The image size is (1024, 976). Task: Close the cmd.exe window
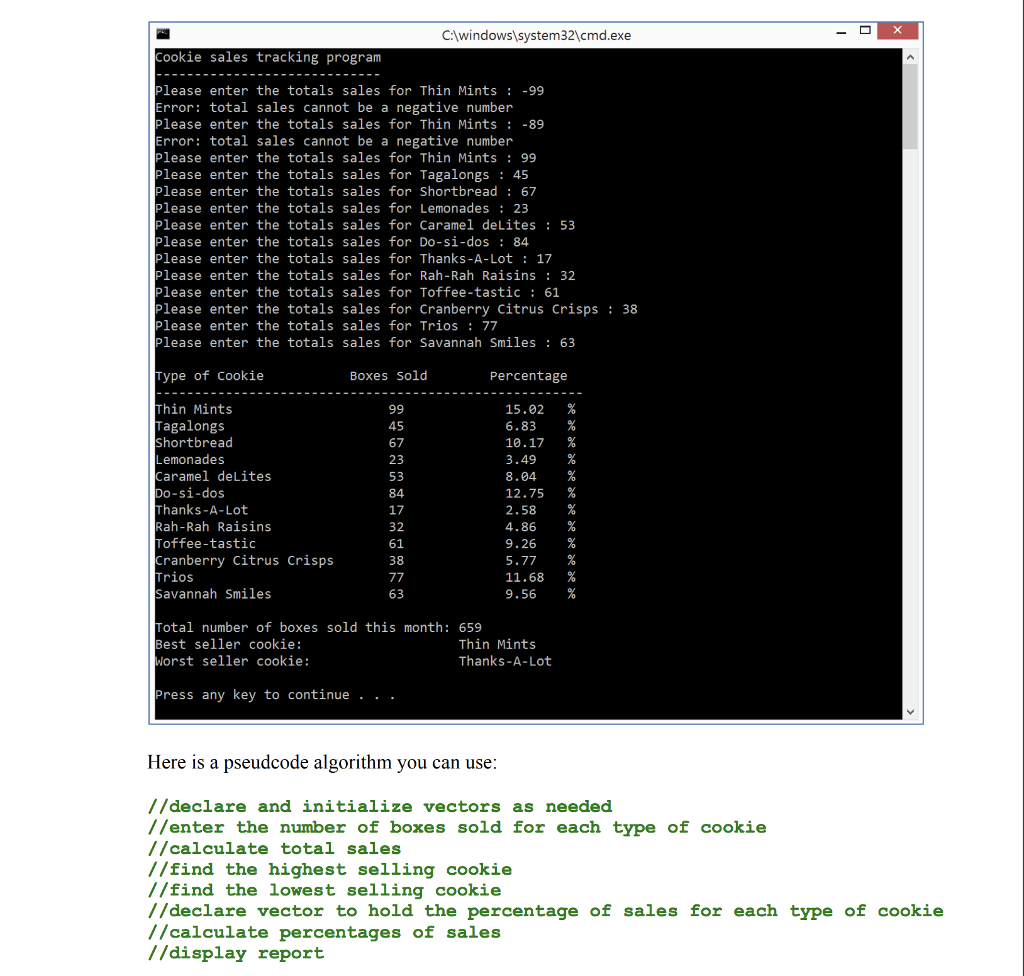click(x=897, y=31)
